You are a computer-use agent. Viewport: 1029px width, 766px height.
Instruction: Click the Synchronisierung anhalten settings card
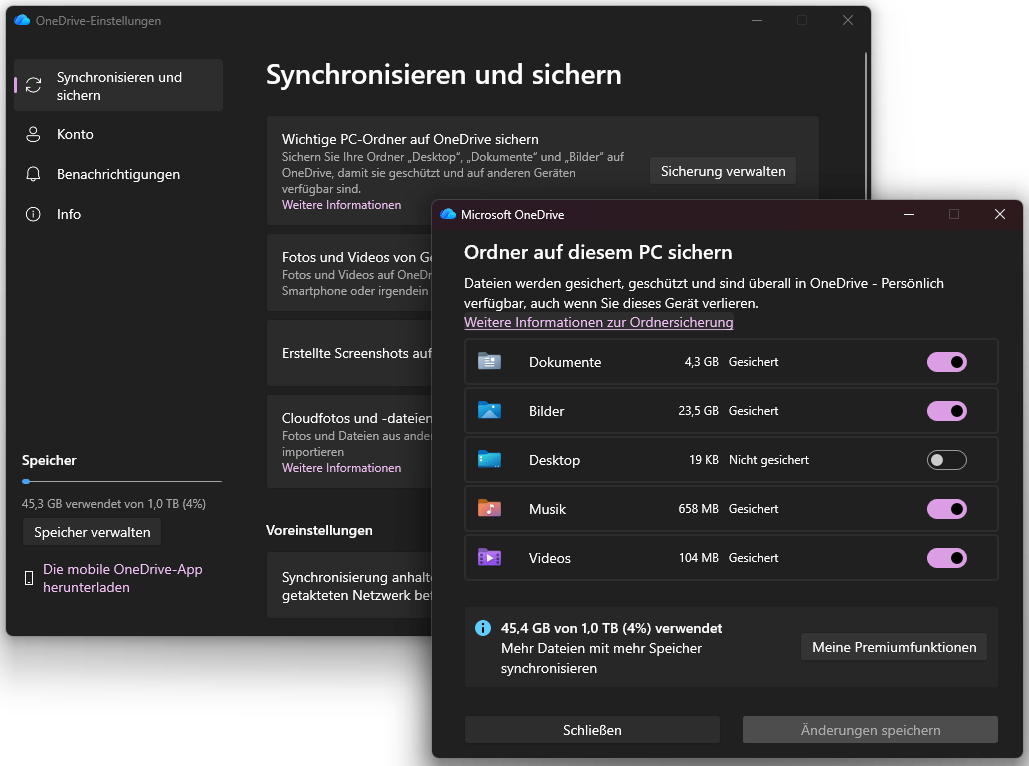click(x=349, y=585)
